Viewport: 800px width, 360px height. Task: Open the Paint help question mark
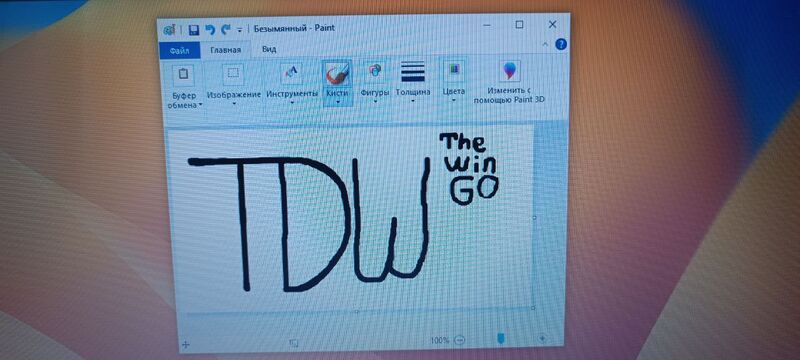[x=561, y=44]
